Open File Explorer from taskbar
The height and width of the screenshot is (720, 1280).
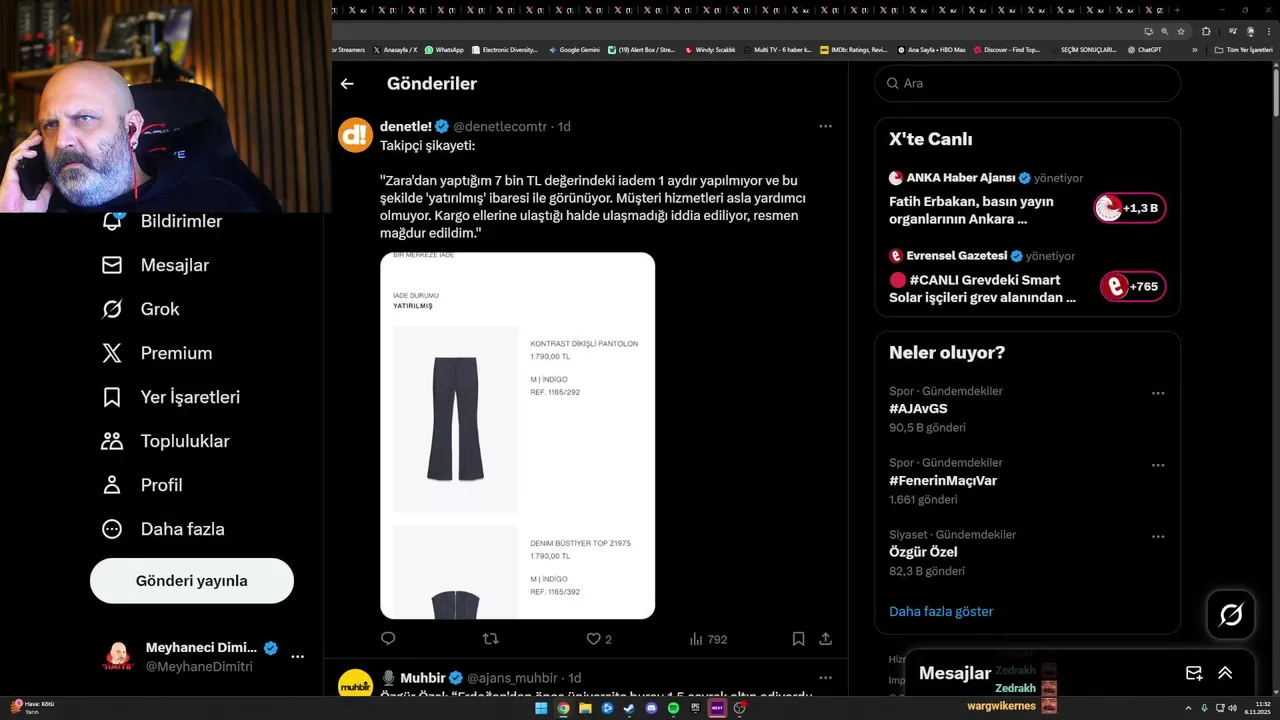585,708
